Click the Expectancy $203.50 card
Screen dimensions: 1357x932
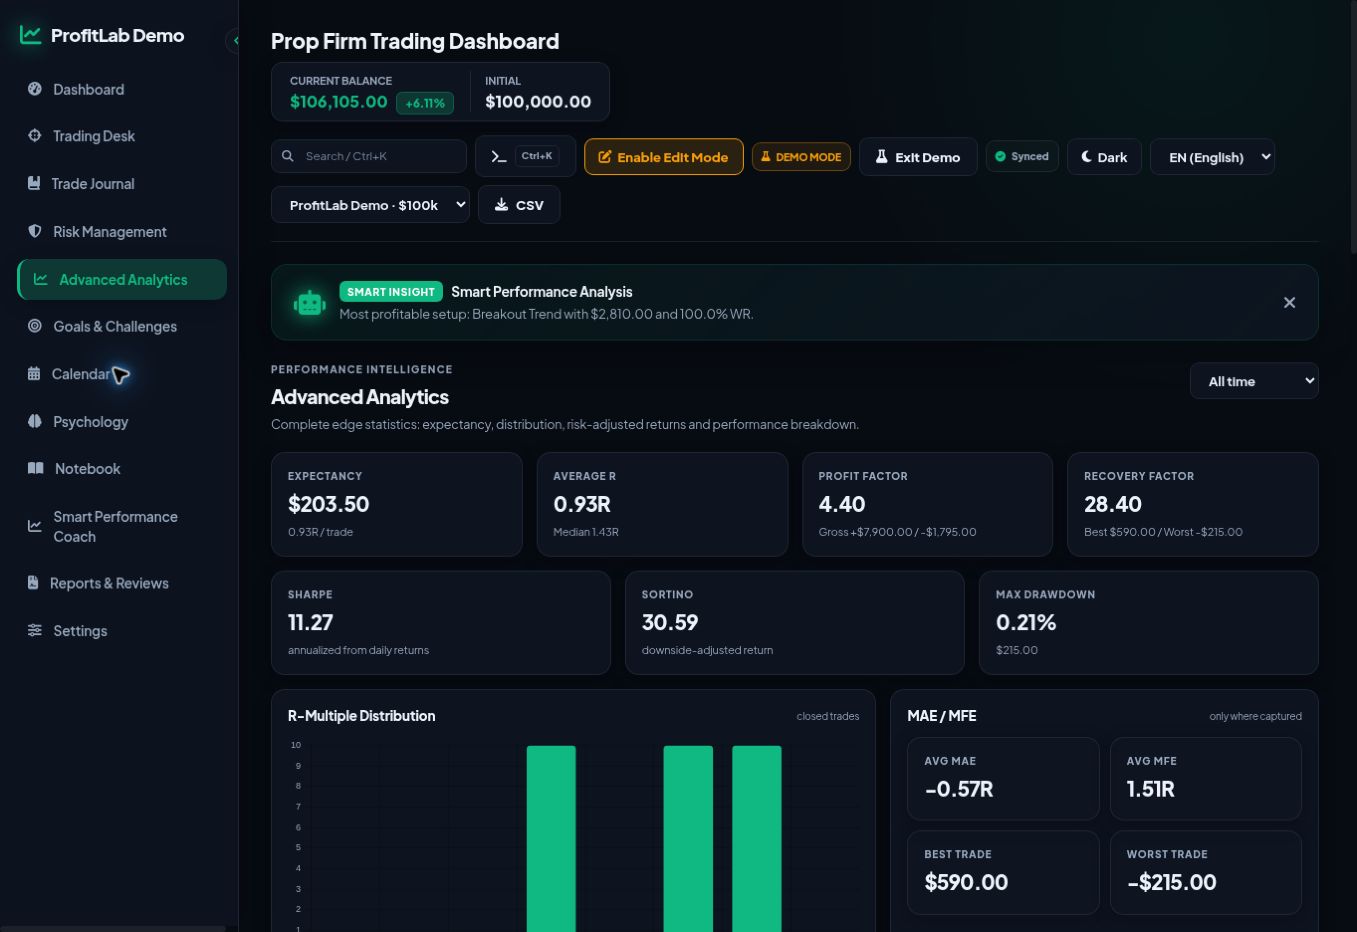click(x=397, y=504)
